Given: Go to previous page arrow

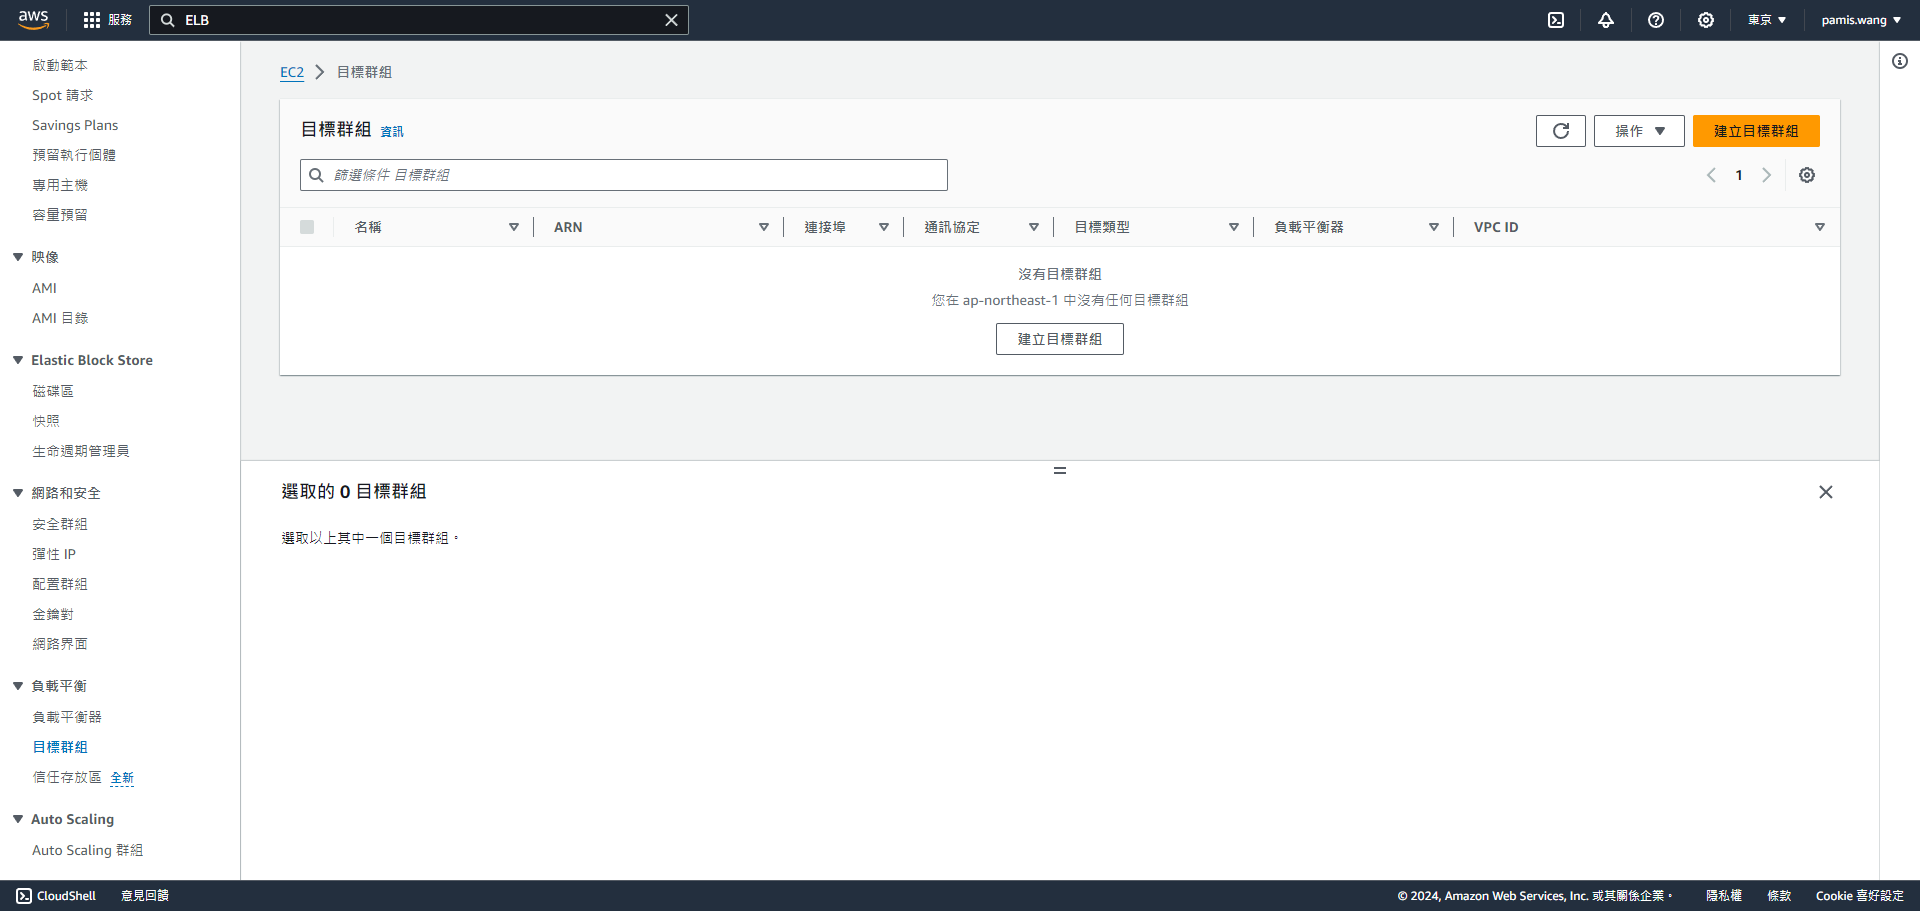Looking at the screenshot, I should [x=1711, y=175].
